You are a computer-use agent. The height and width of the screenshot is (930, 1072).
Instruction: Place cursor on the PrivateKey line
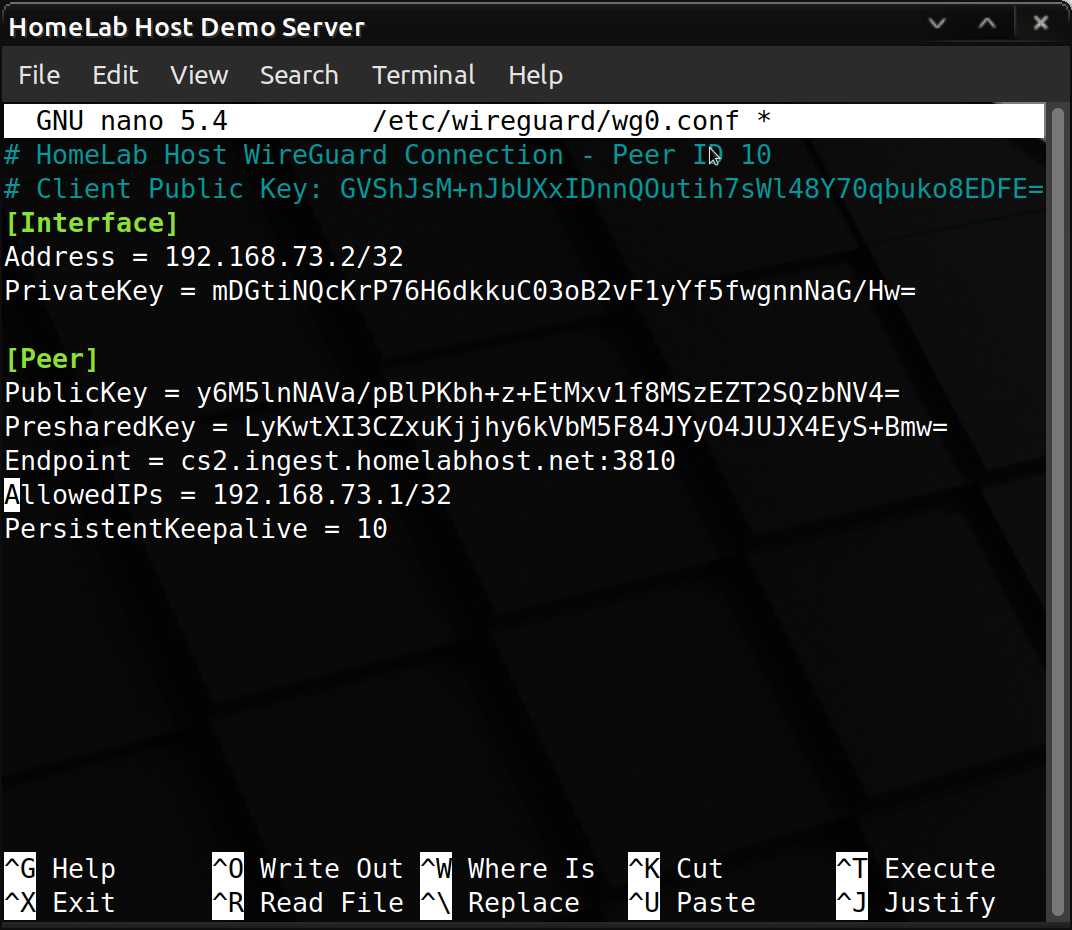point(460,291)
